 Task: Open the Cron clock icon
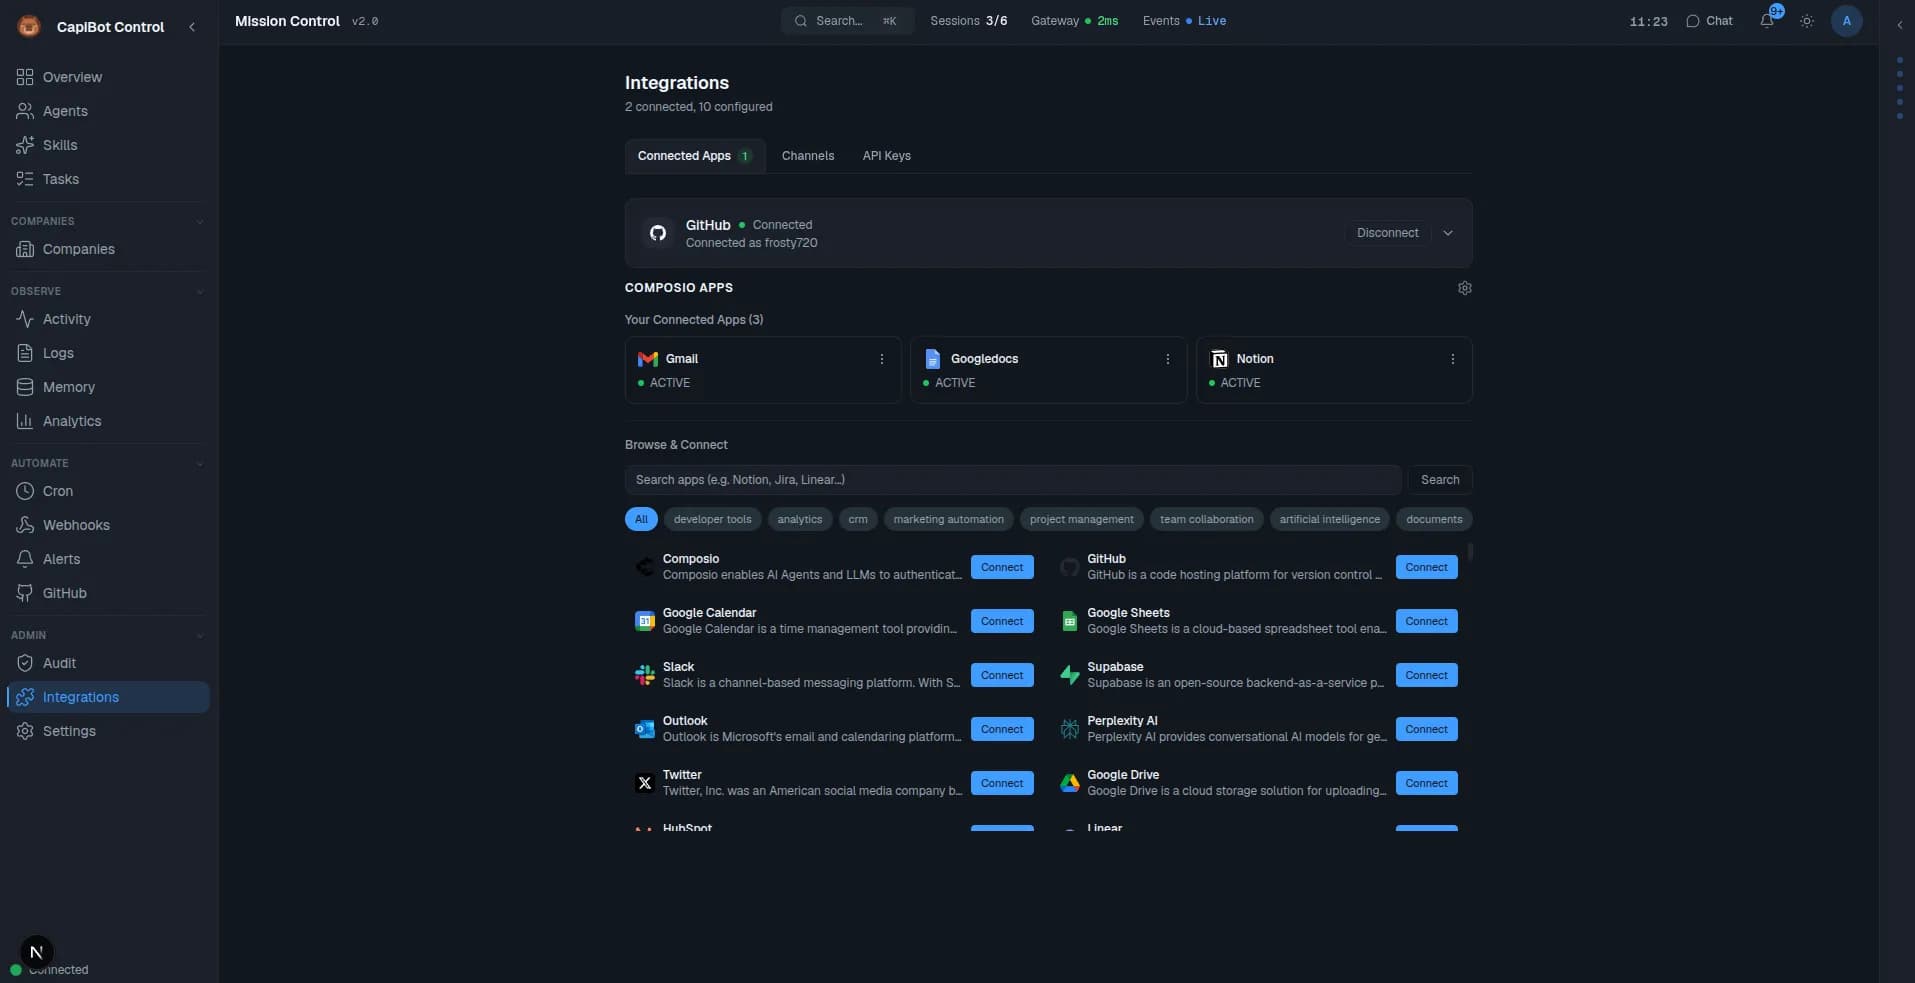(x=25, y=491)
